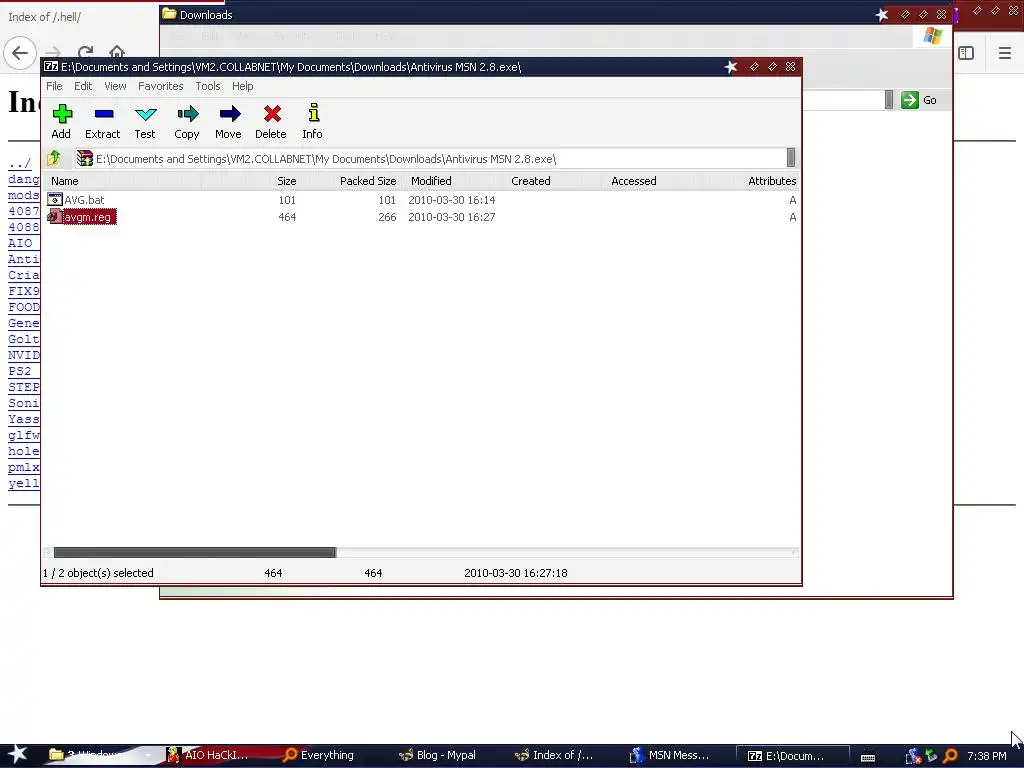This screenshot has height=768, width=1024.
Task: Open the Info toolbar button
Action: coord(313,121)
